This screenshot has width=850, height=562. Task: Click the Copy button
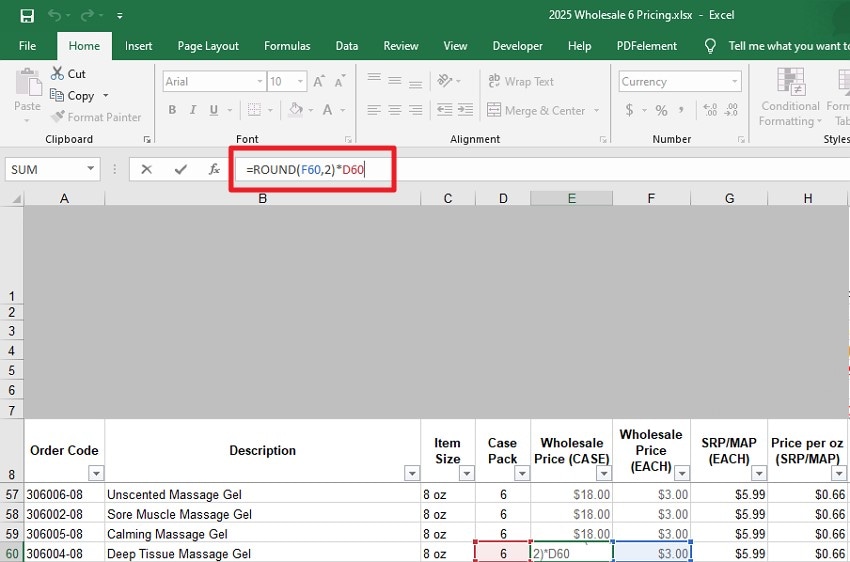[73, 96]
